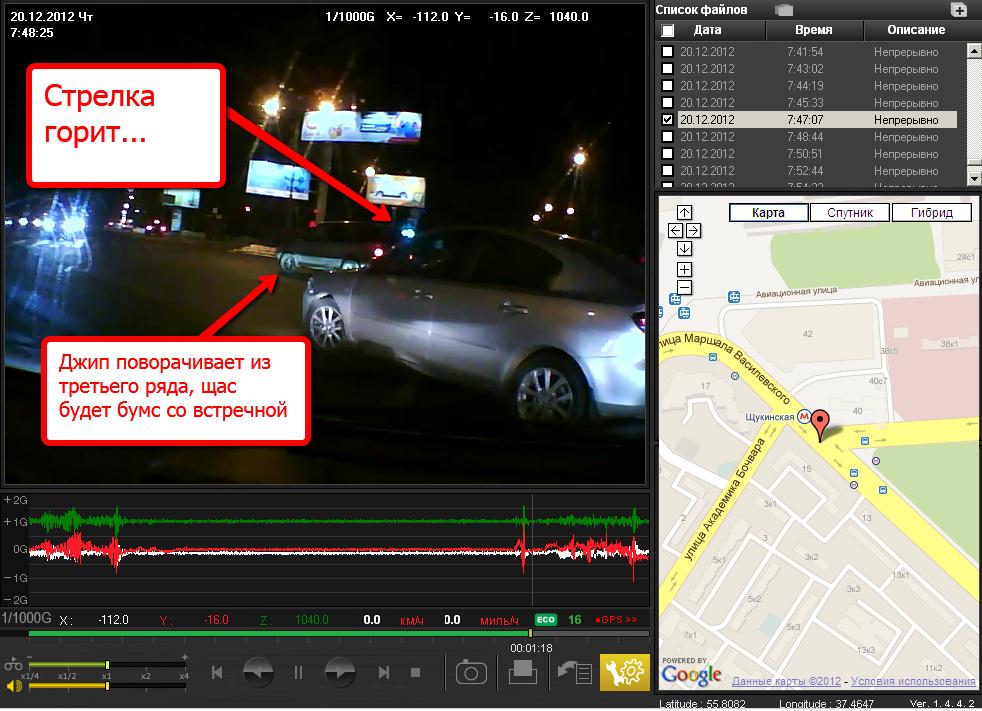This screenshot has height=711, width=982.
Task: Open settings with the yellow gear icon
Action: click(x=625, y=672)
